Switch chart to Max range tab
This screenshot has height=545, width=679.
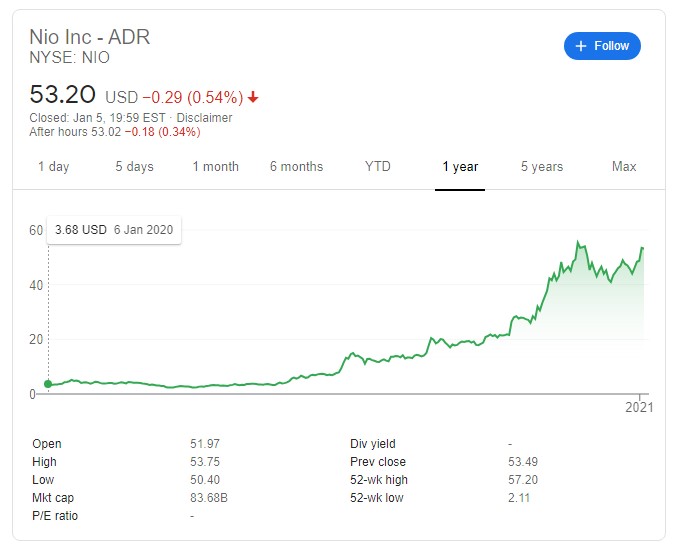click(x=624, y=167)
